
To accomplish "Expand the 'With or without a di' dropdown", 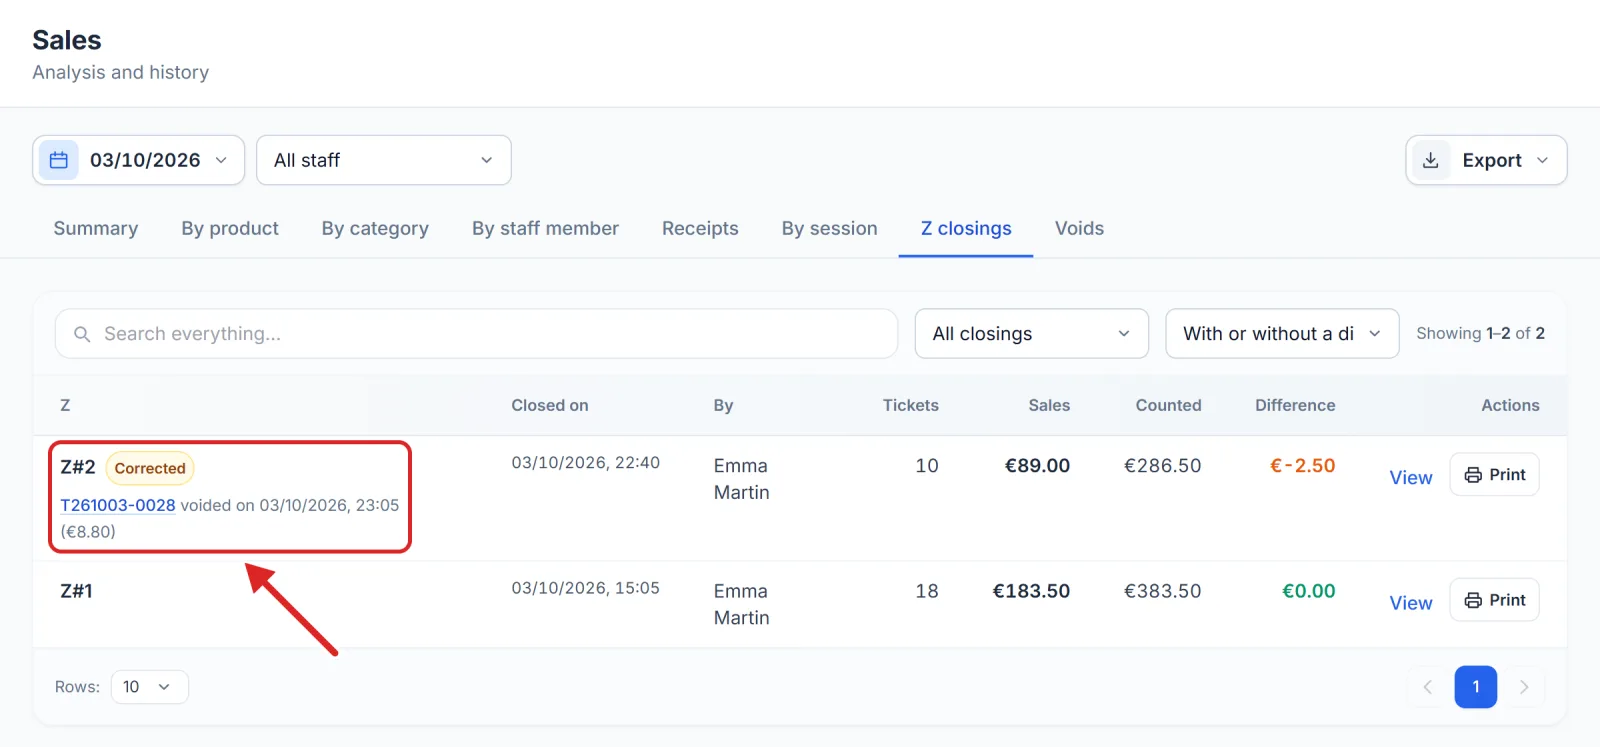I will coord(1282,334).
